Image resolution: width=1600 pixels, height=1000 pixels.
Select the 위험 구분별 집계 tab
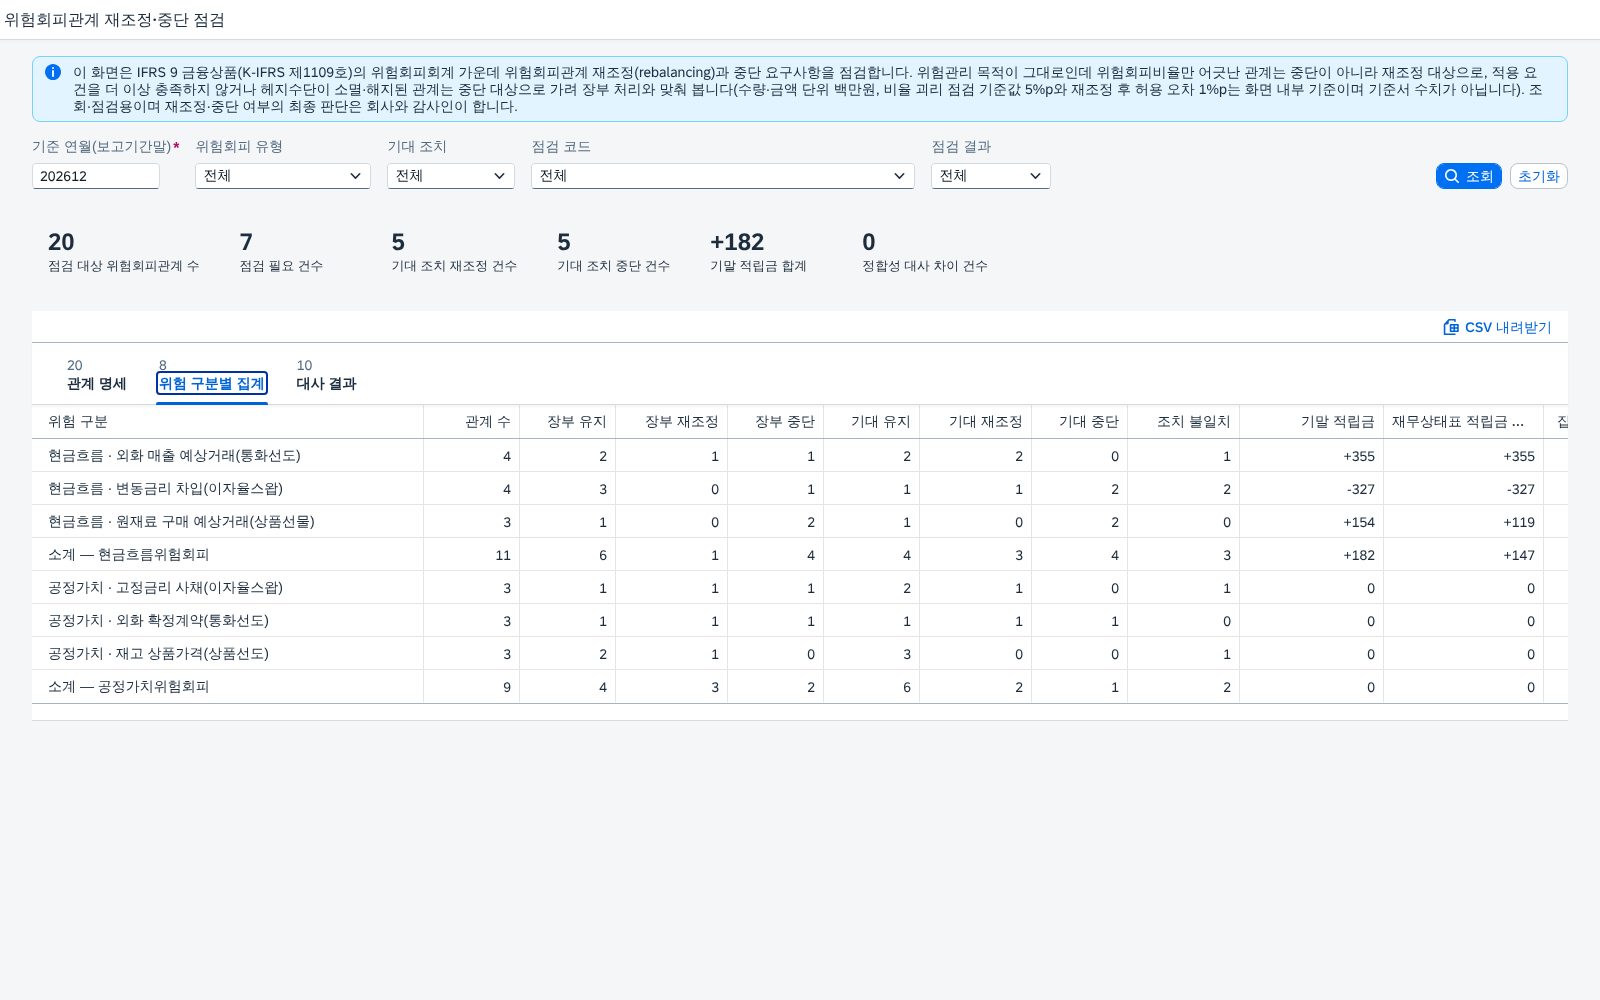coord(212,376)
